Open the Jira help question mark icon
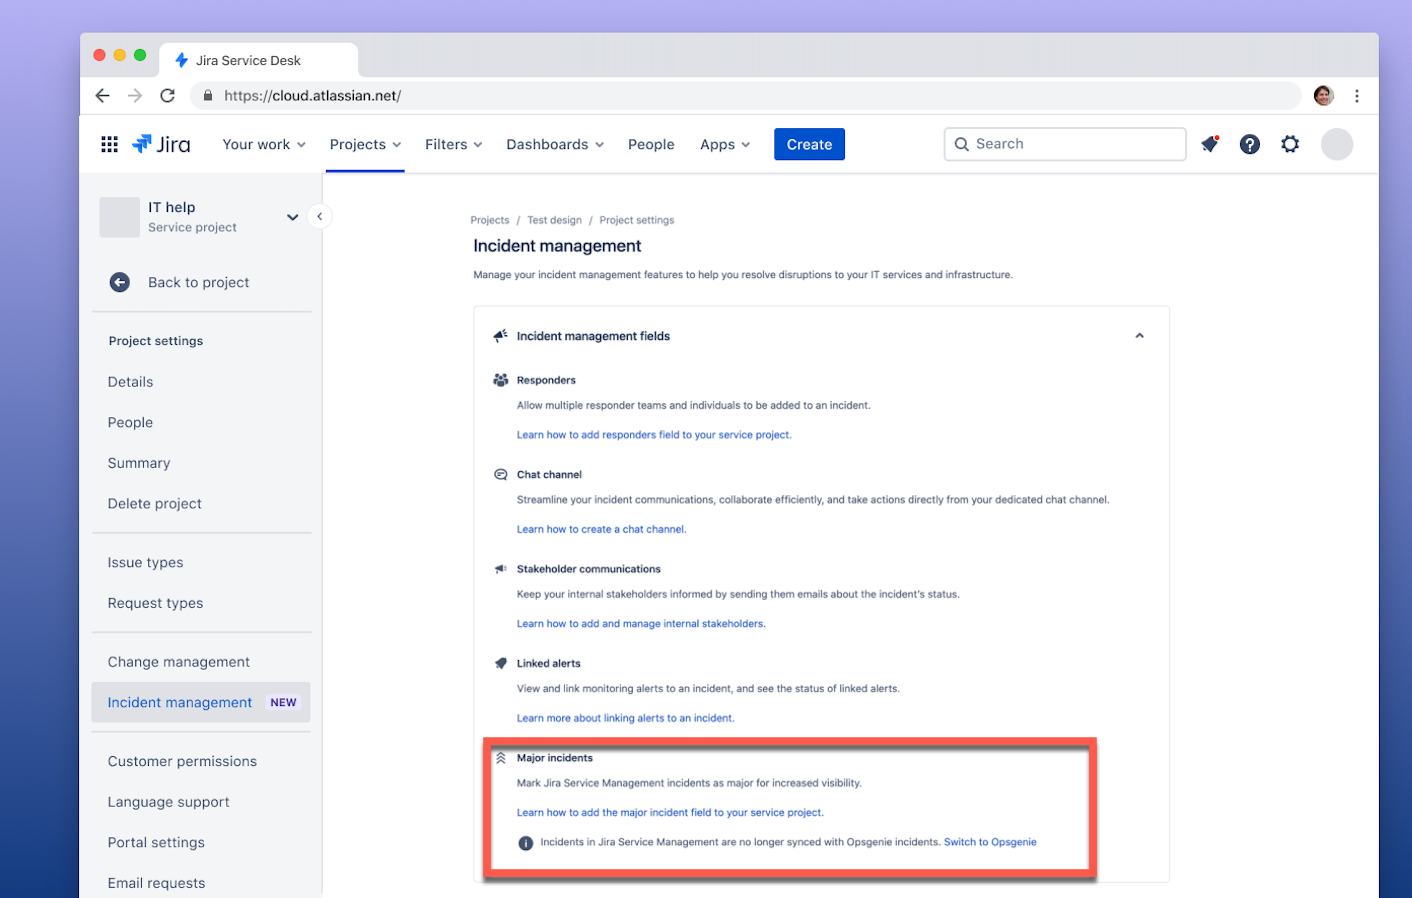The height and width of the screenshot is (898, 1412). [x=1249, y=144]
